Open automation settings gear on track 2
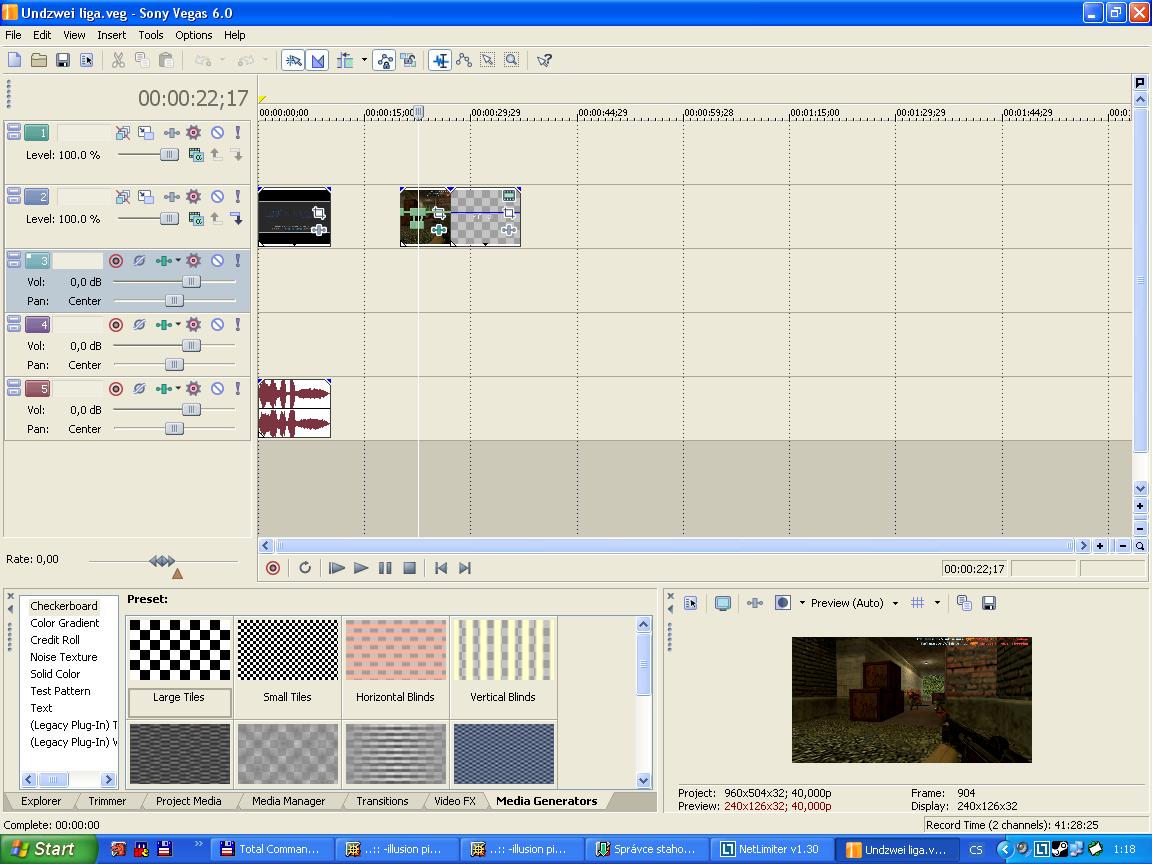The image size is (1152, 864). [193, 197]
